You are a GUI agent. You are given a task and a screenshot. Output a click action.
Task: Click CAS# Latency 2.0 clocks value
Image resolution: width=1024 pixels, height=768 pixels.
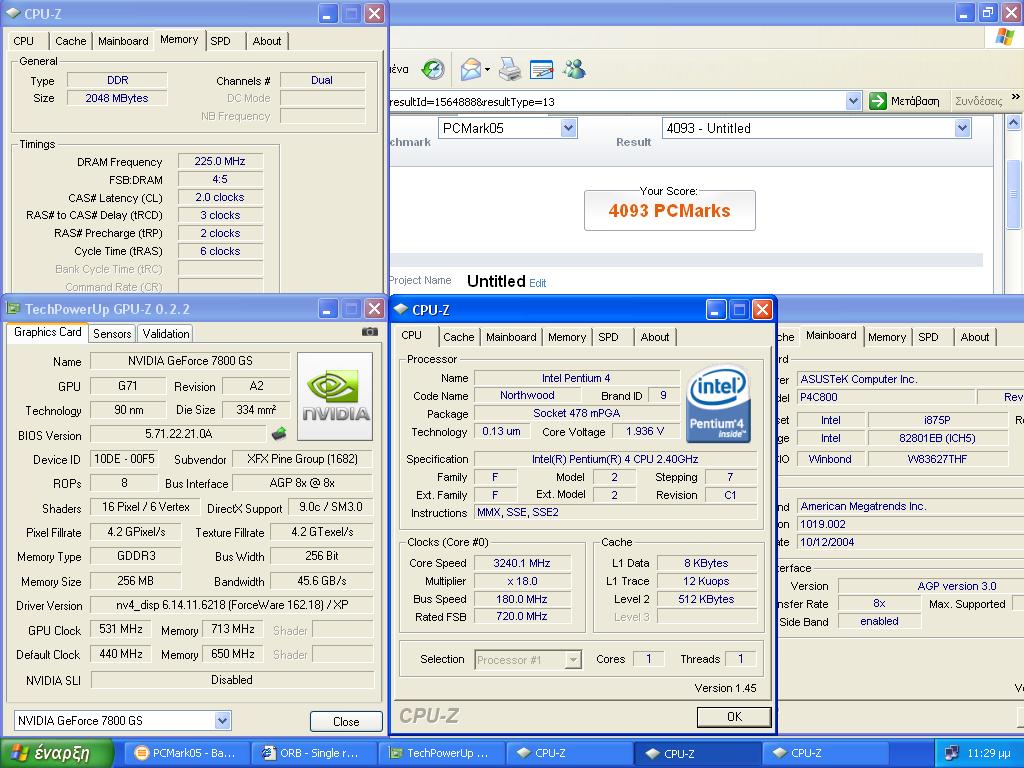[x=220, y=197]
